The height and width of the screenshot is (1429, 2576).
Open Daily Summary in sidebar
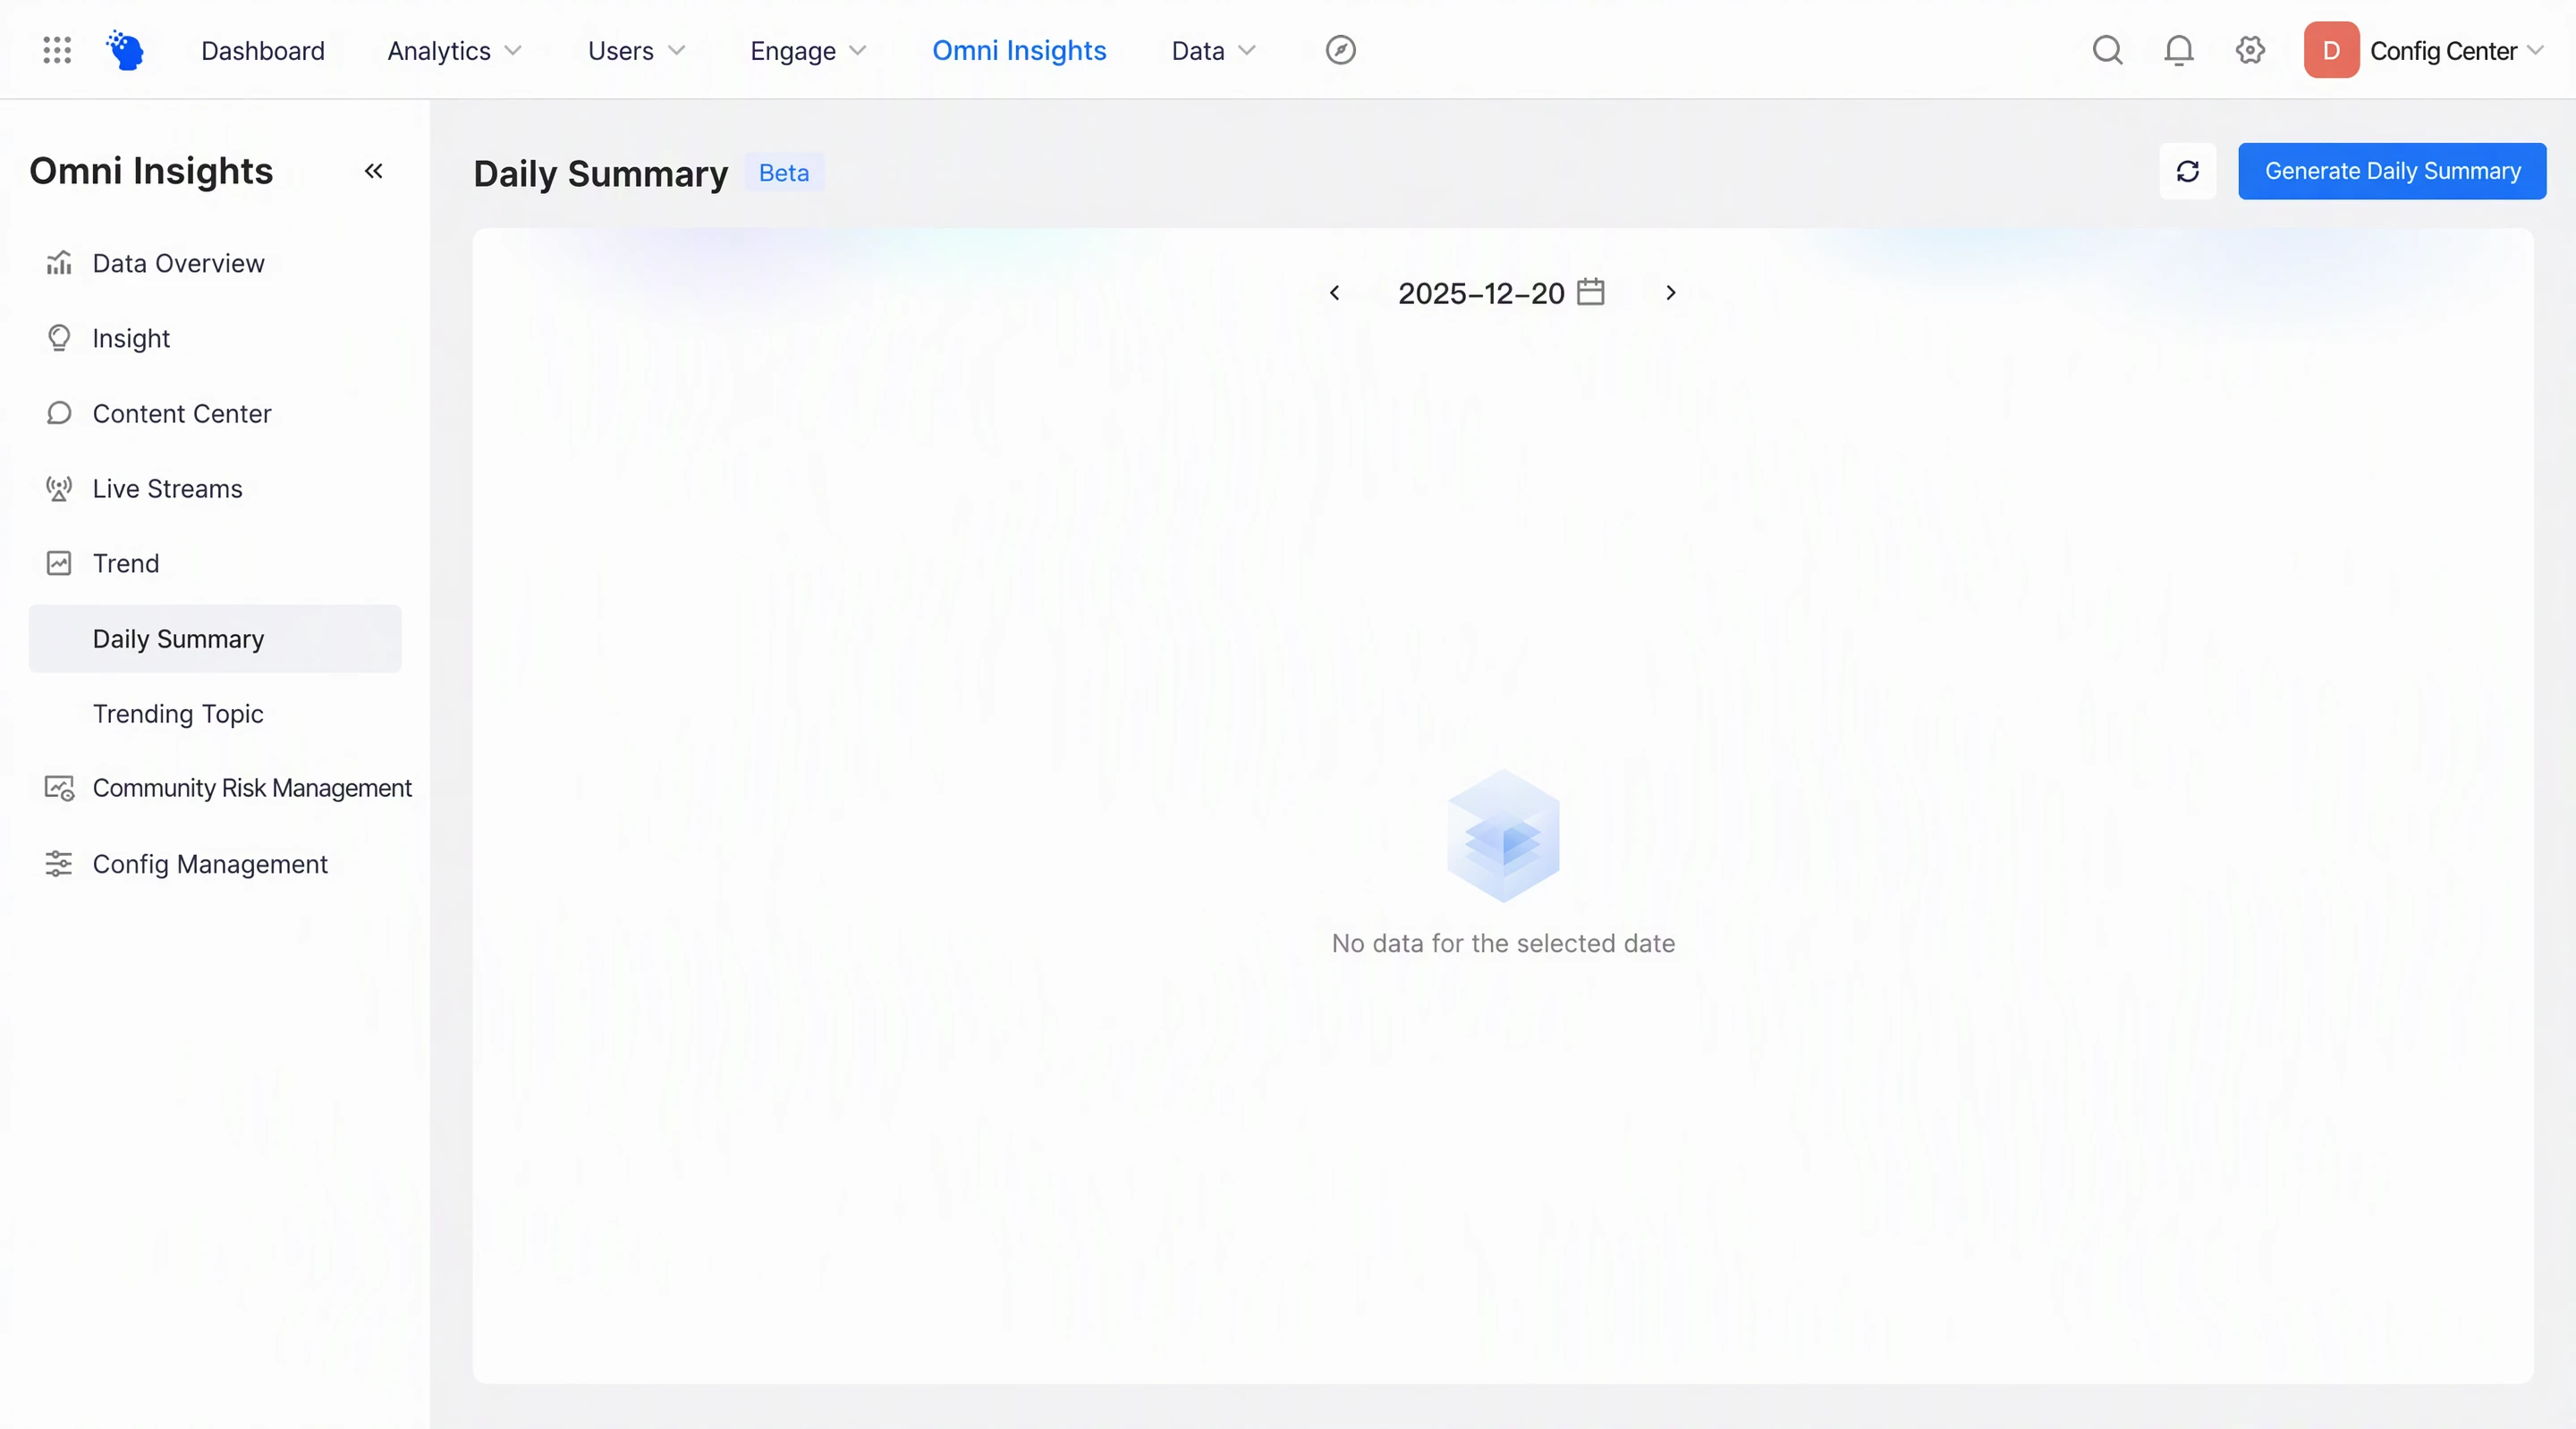215,638
